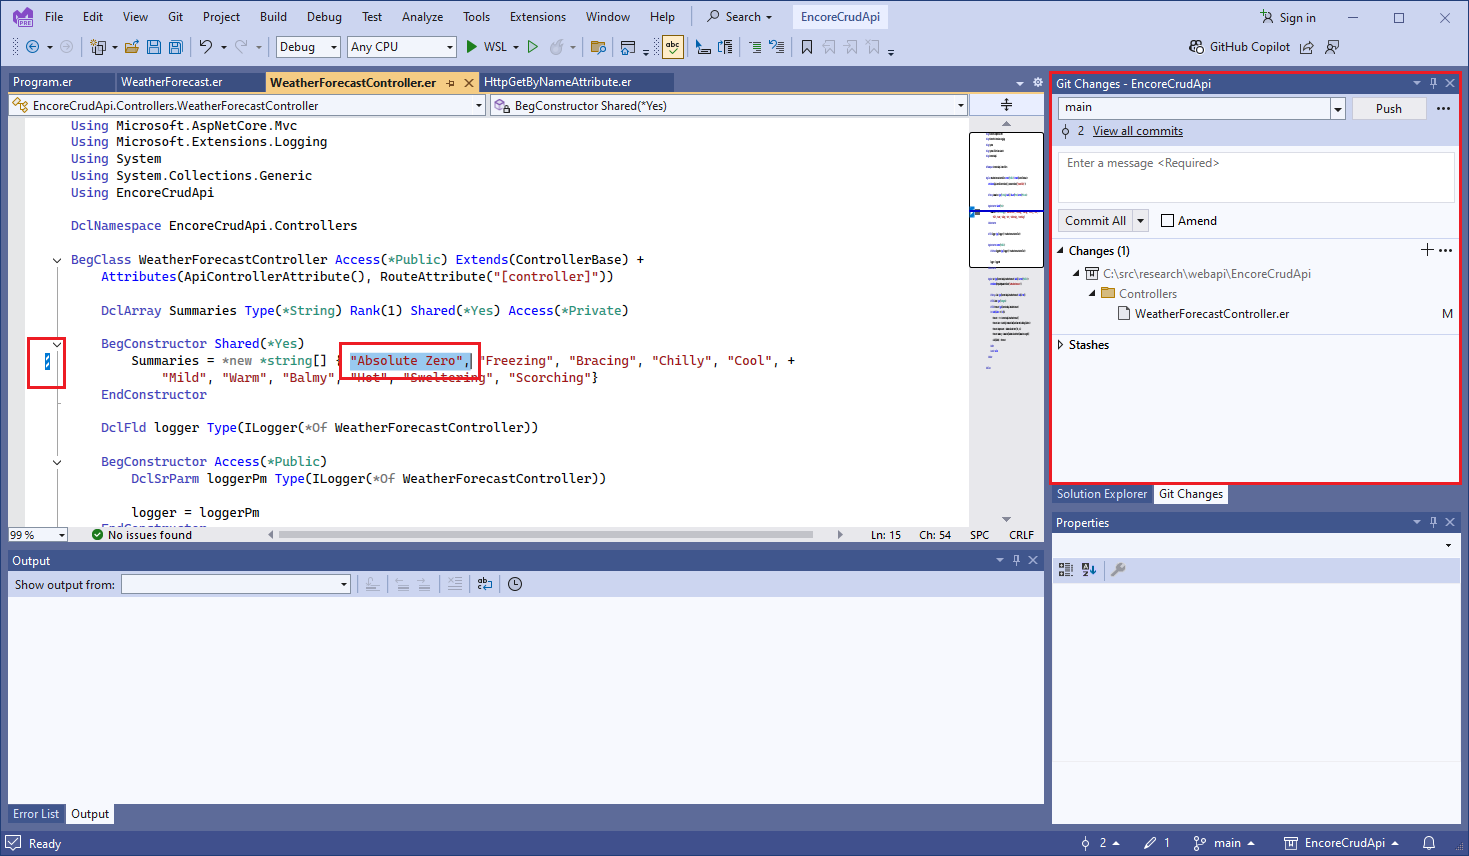The width and height of the screenshot is (1469, 856).
Task: Toggle the spell checker abc icon
Action: [673, 47]
